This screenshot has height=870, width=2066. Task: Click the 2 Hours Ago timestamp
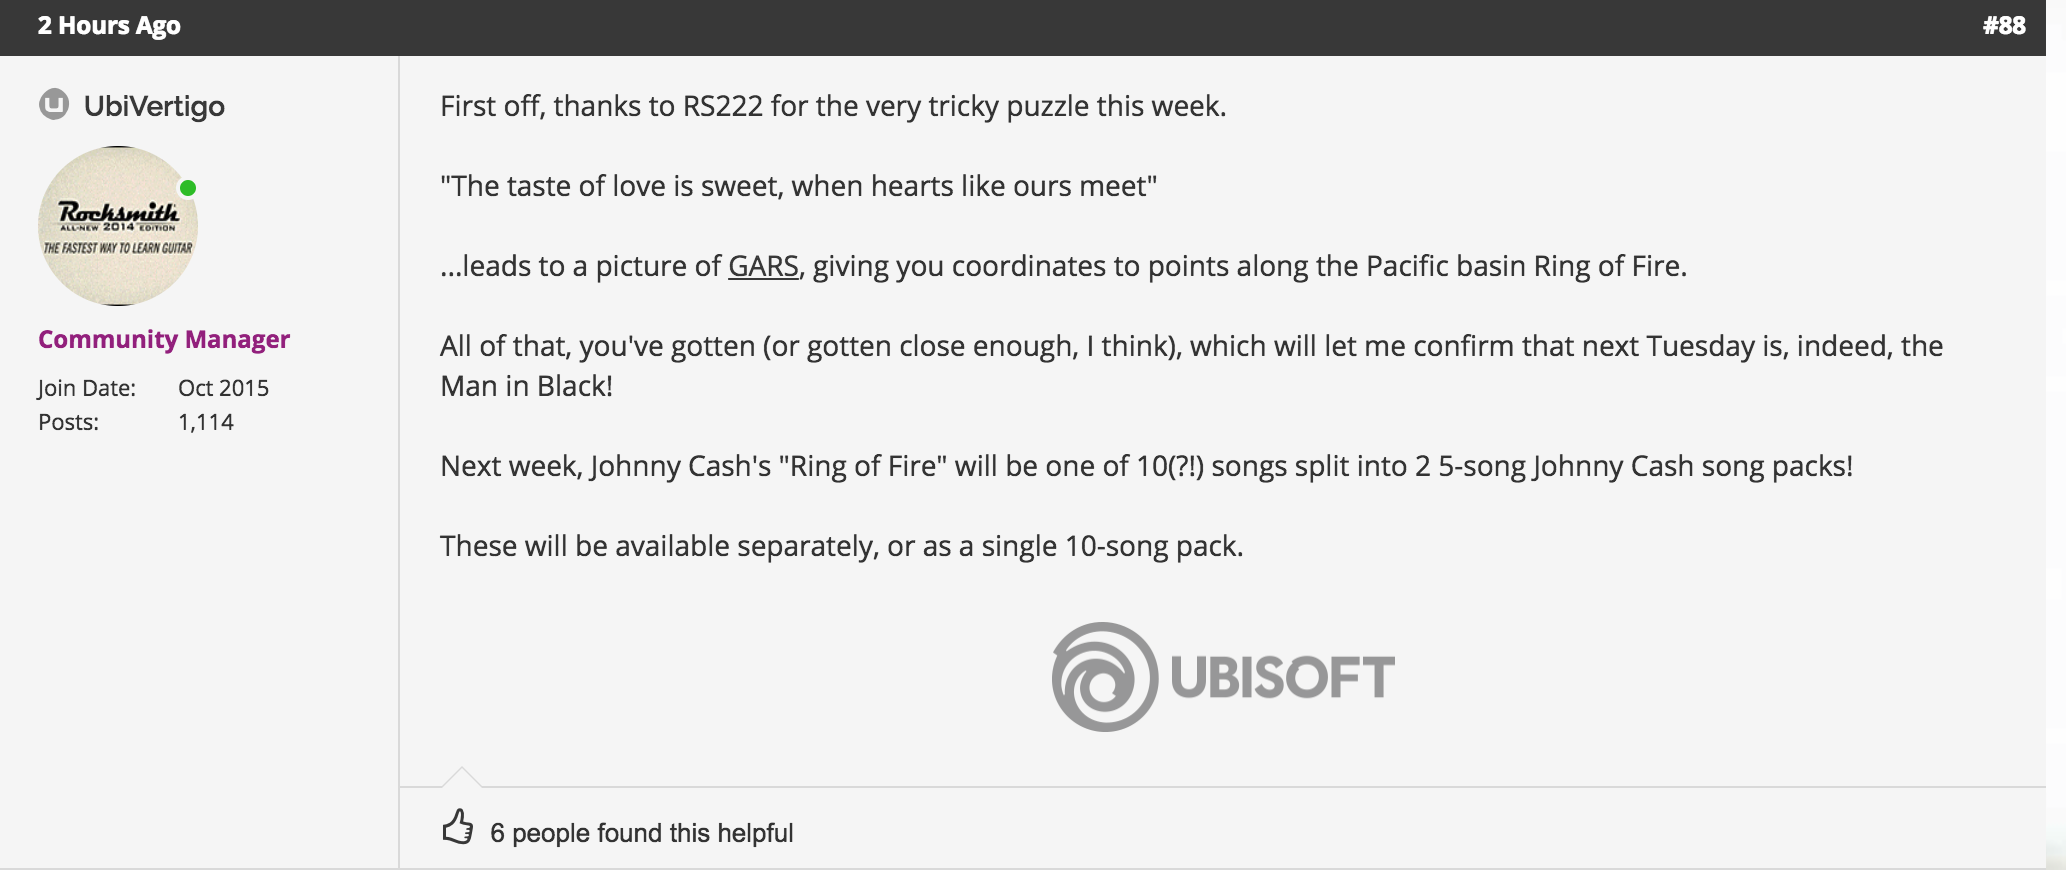coord(109,26)
